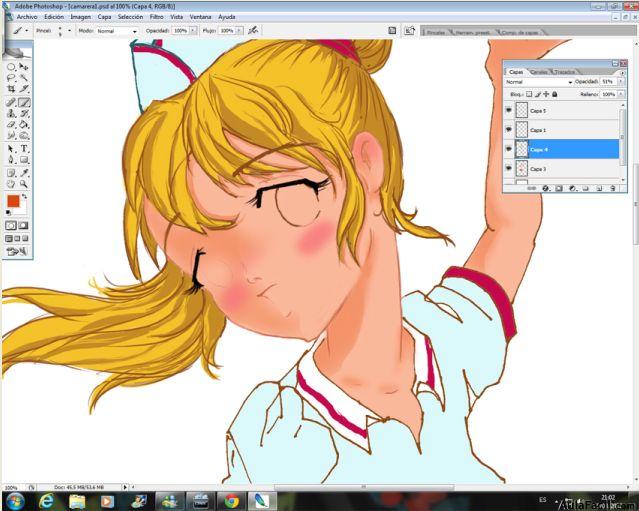Viewport: 639px width, 511px height.
Task: Open brush Opacidad arrow in options bar
Action: (193, 31)
